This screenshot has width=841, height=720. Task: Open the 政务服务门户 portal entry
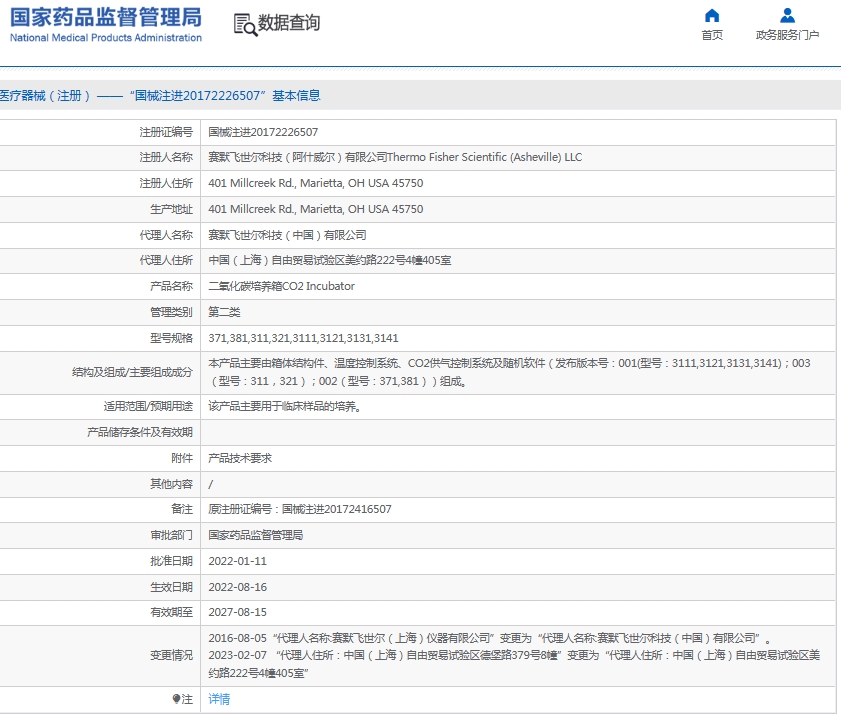coord(788,34)
